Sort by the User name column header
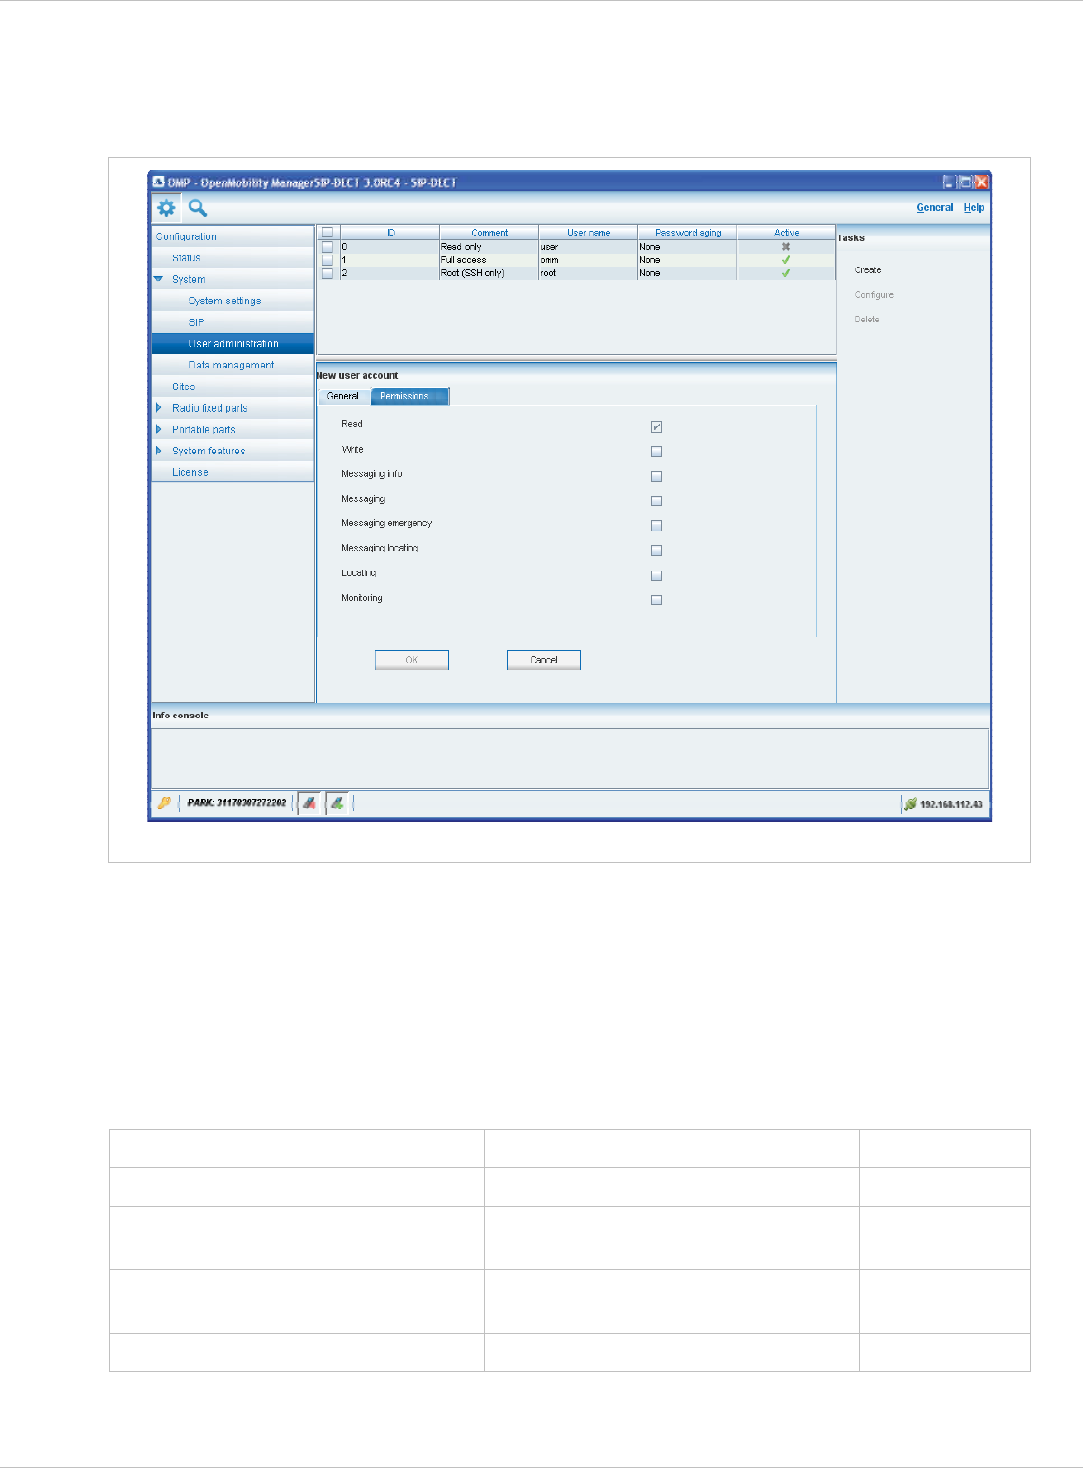The width and height of the screenshot is (1083, 1468). 588,232
